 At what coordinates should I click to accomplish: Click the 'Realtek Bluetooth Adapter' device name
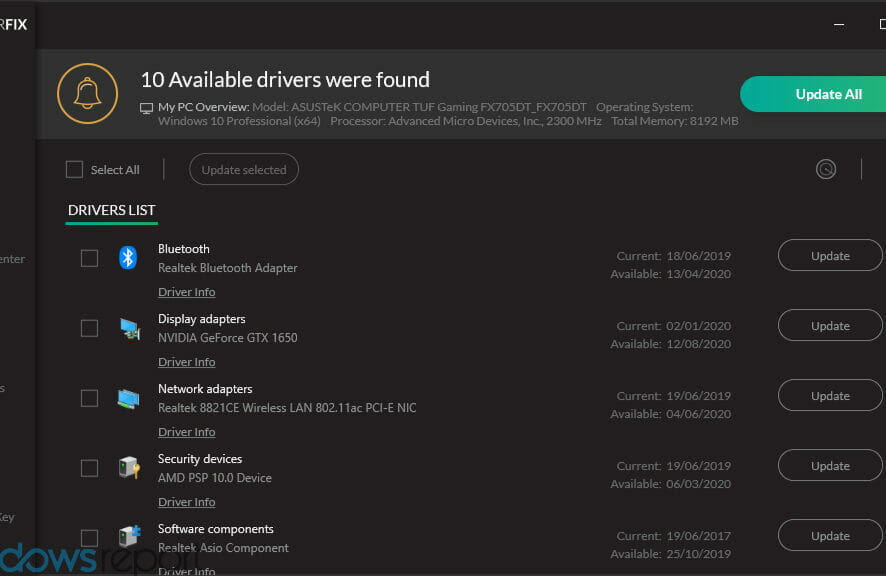[228, 268]
